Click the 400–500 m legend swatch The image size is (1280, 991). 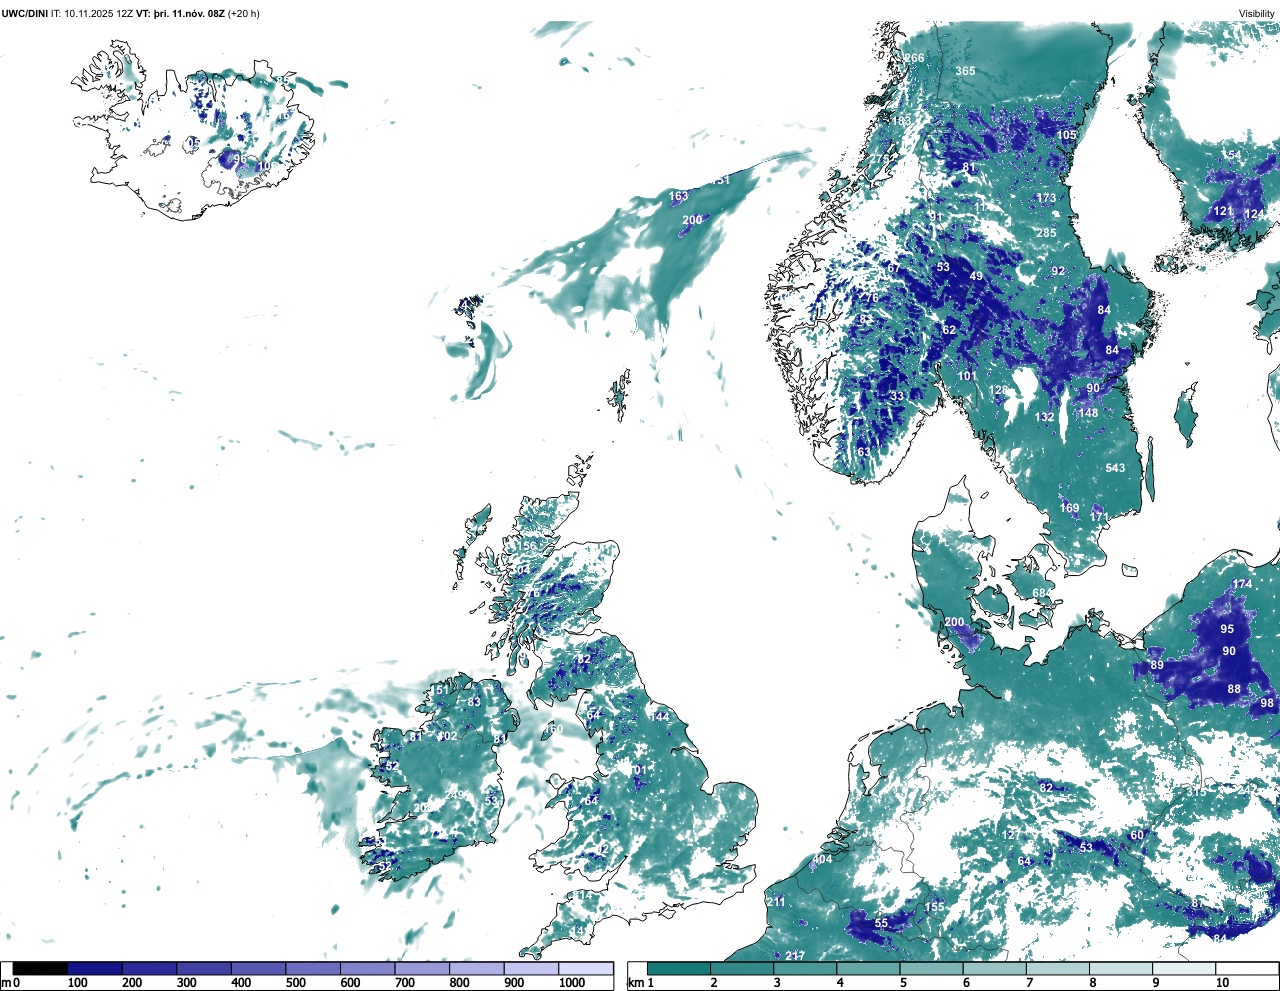259,968
